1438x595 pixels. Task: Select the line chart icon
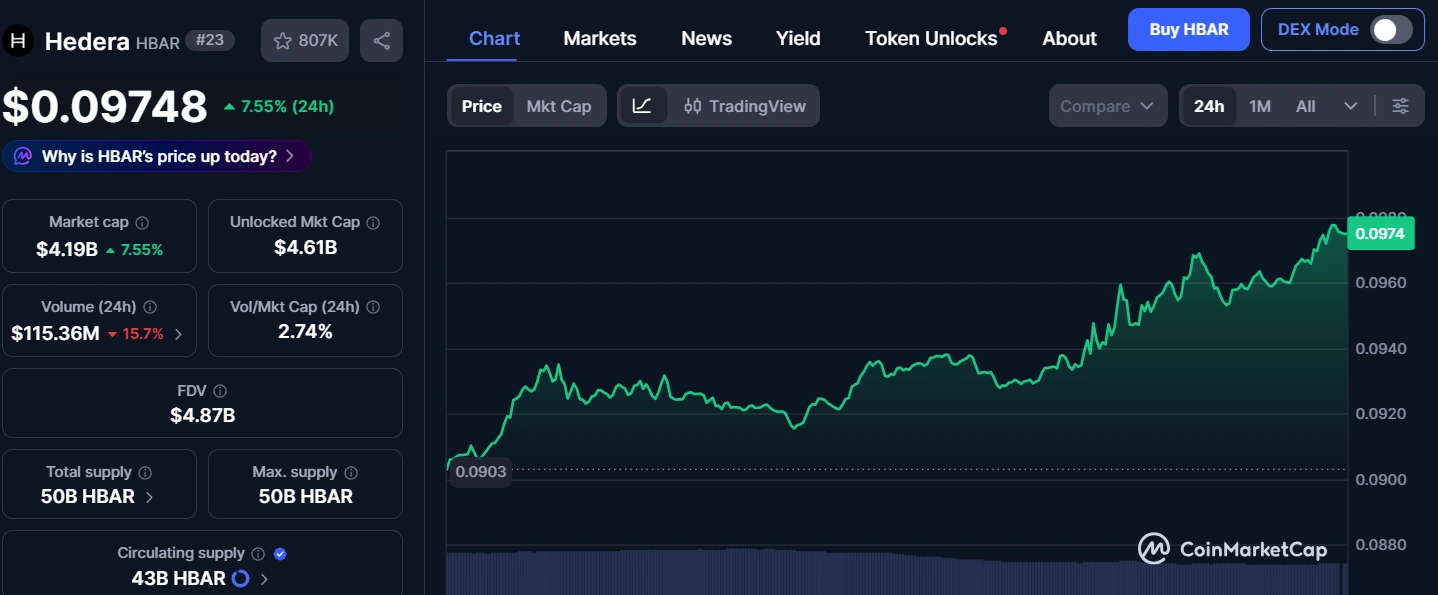(643, 106)
